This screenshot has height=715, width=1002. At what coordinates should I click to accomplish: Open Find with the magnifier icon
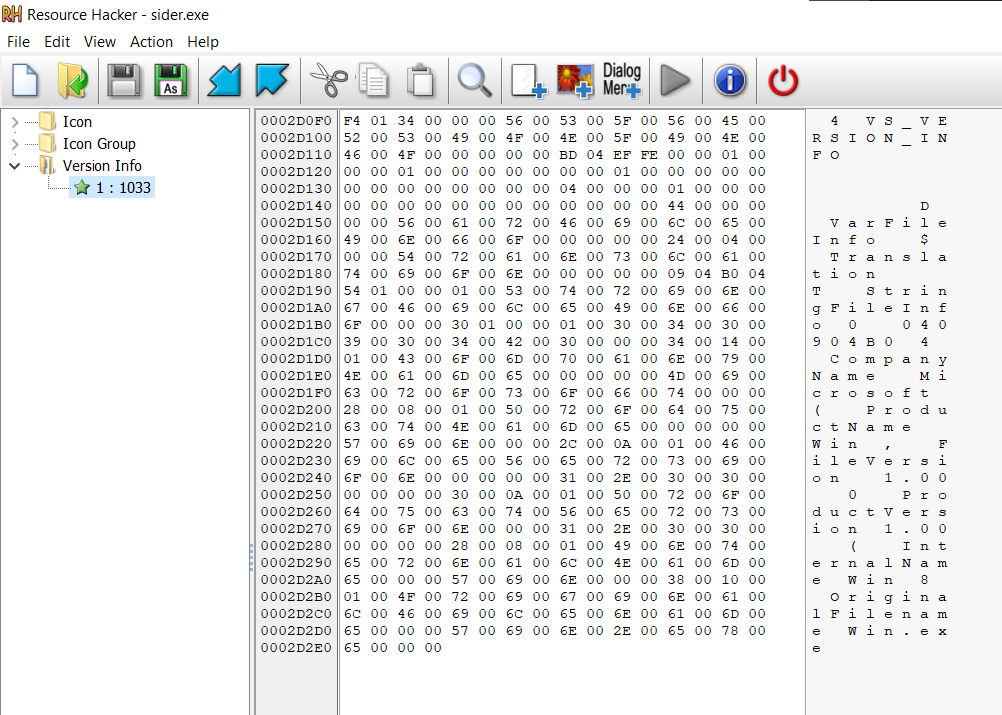[x=475, y=81]
